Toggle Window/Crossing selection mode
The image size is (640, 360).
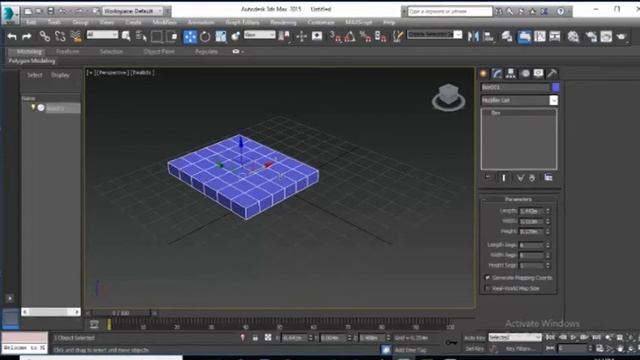[x=172, y=37]
